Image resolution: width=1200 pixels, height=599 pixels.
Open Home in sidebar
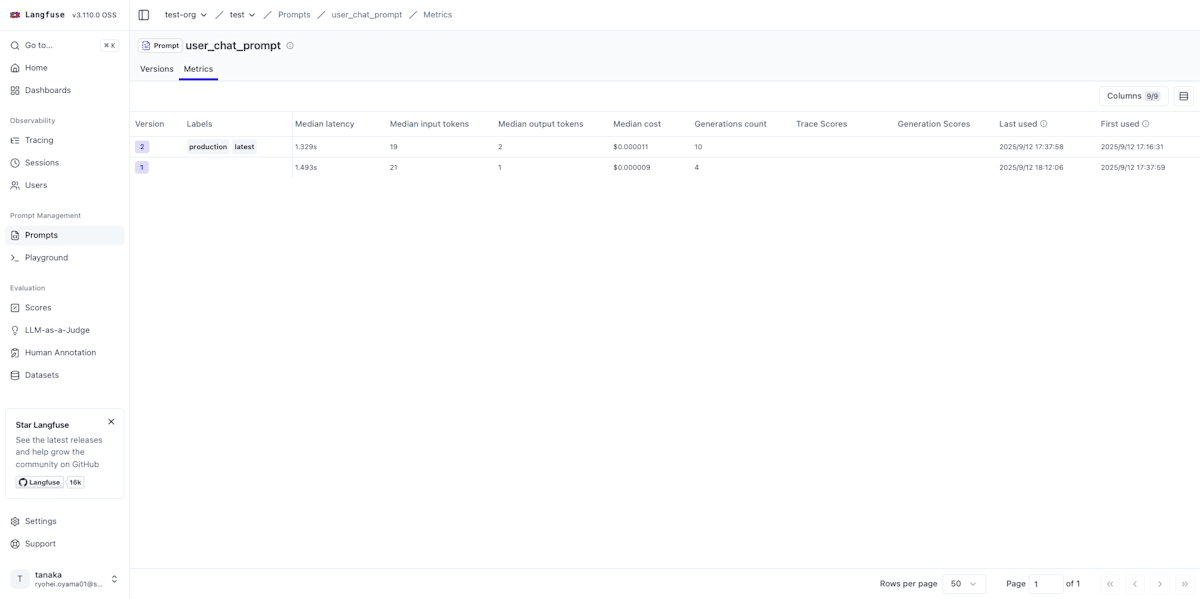(64, 68)
